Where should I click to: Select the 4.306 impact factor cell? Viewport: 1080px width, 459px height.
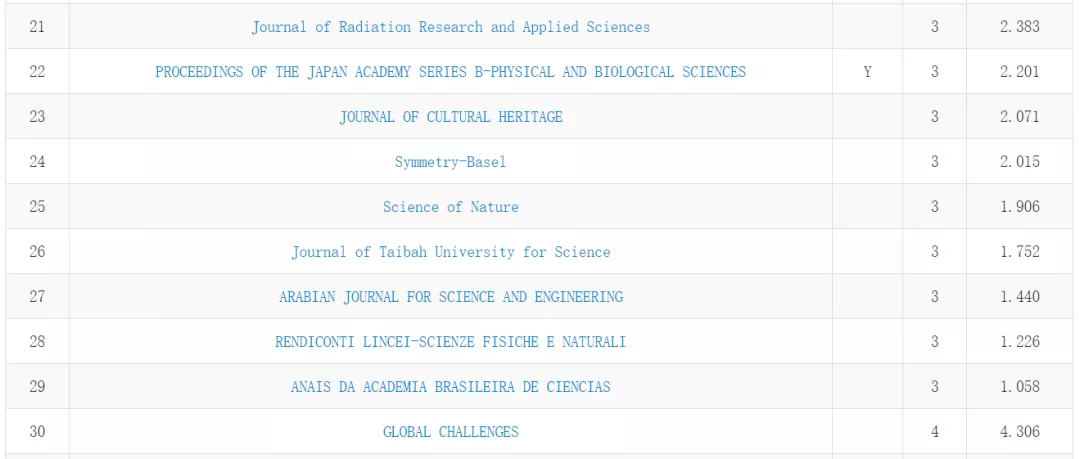coord(1019,432)
